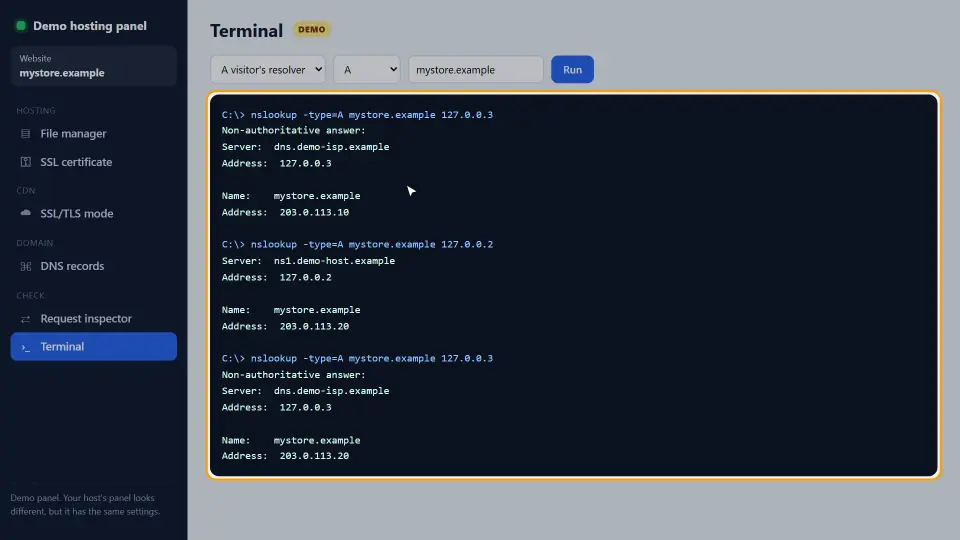Open the resolver dropdown 'A visitor's resolver'
This screenshot has width=960, height=540.
268,69
